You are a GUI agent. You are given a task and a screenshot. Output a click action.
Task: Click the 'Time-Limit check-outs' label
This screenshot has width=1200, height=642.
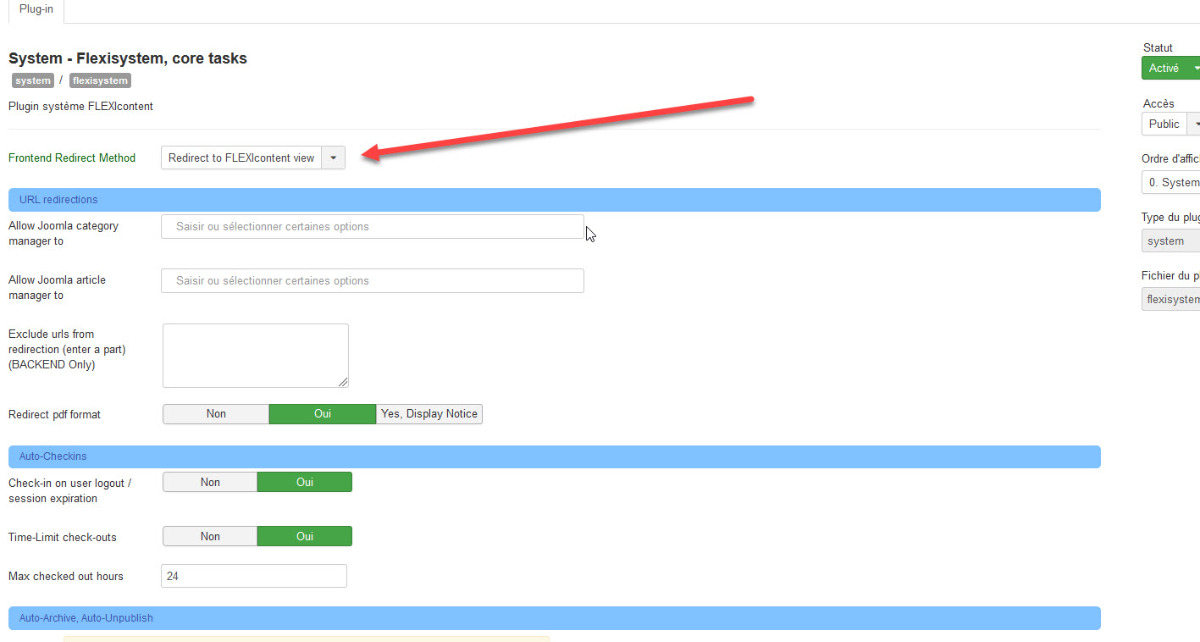pyautogui.click(x=62, y=537)
